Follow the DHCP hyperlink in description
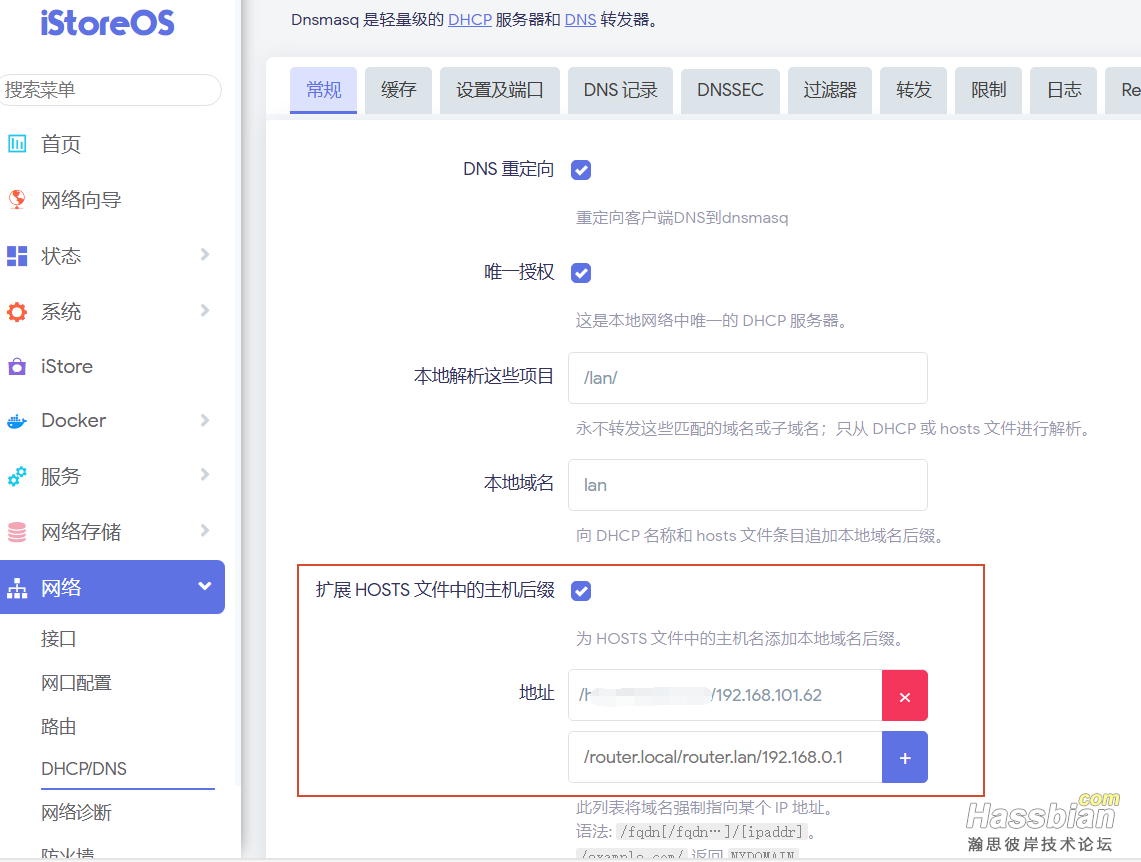Screen dimensions: 1141x862 [469, 20]
